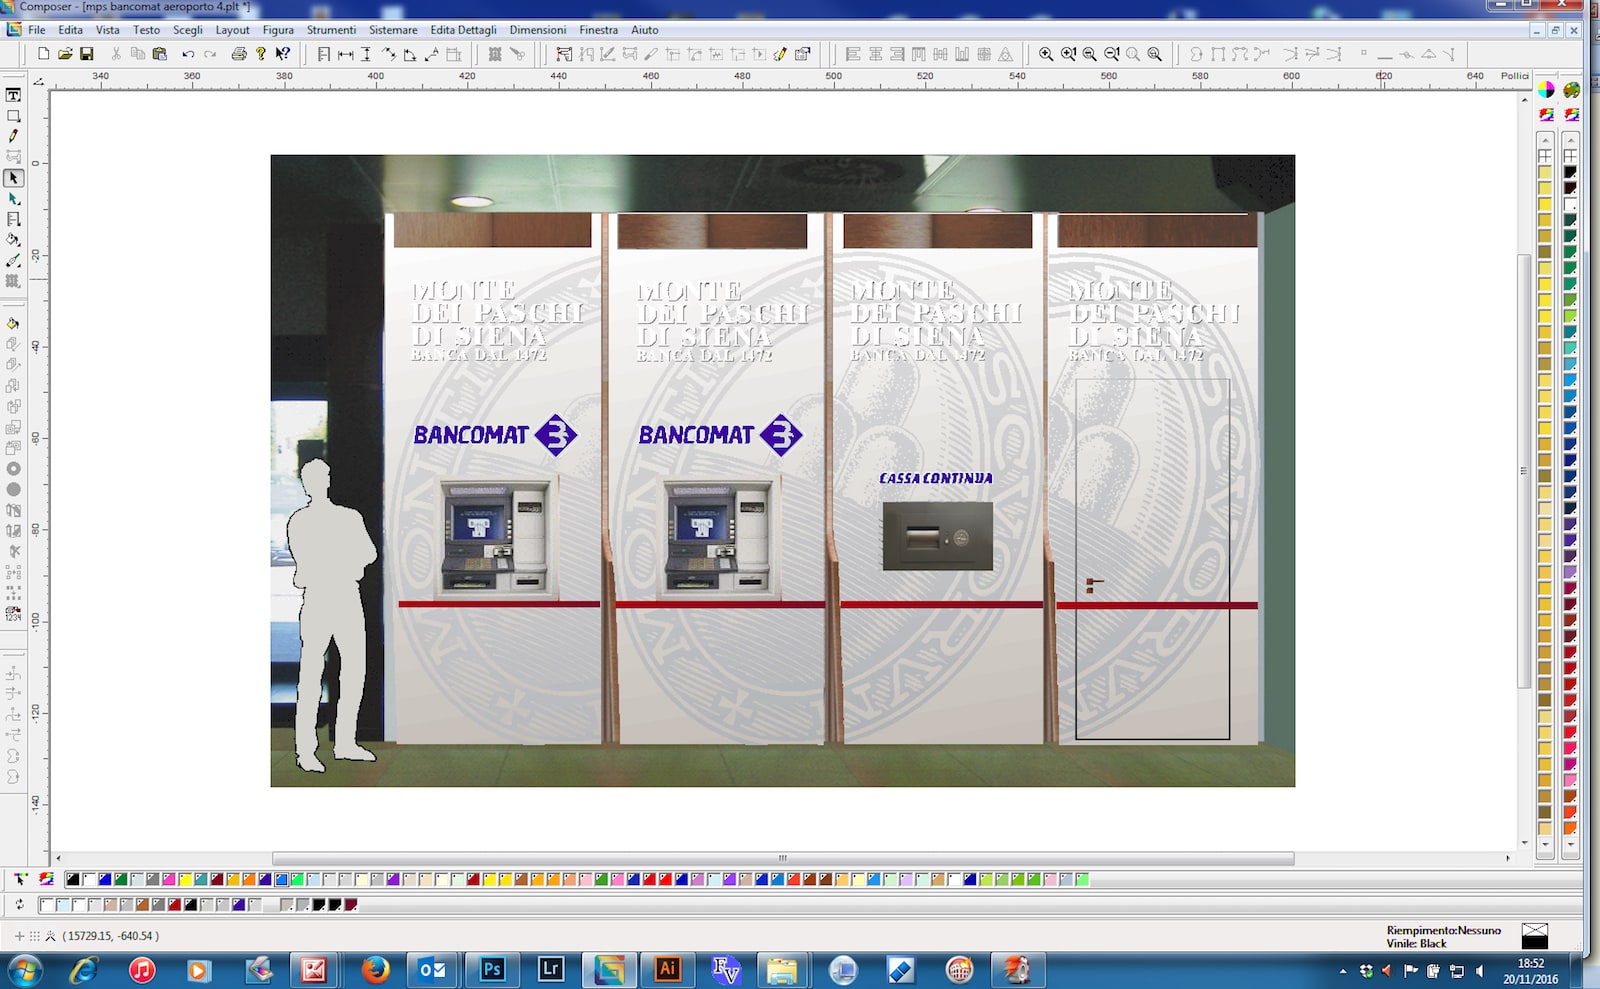The image size is (1600, 989).
Task: Click the align horizontal centers icon
Action: (x=875, y=54)
